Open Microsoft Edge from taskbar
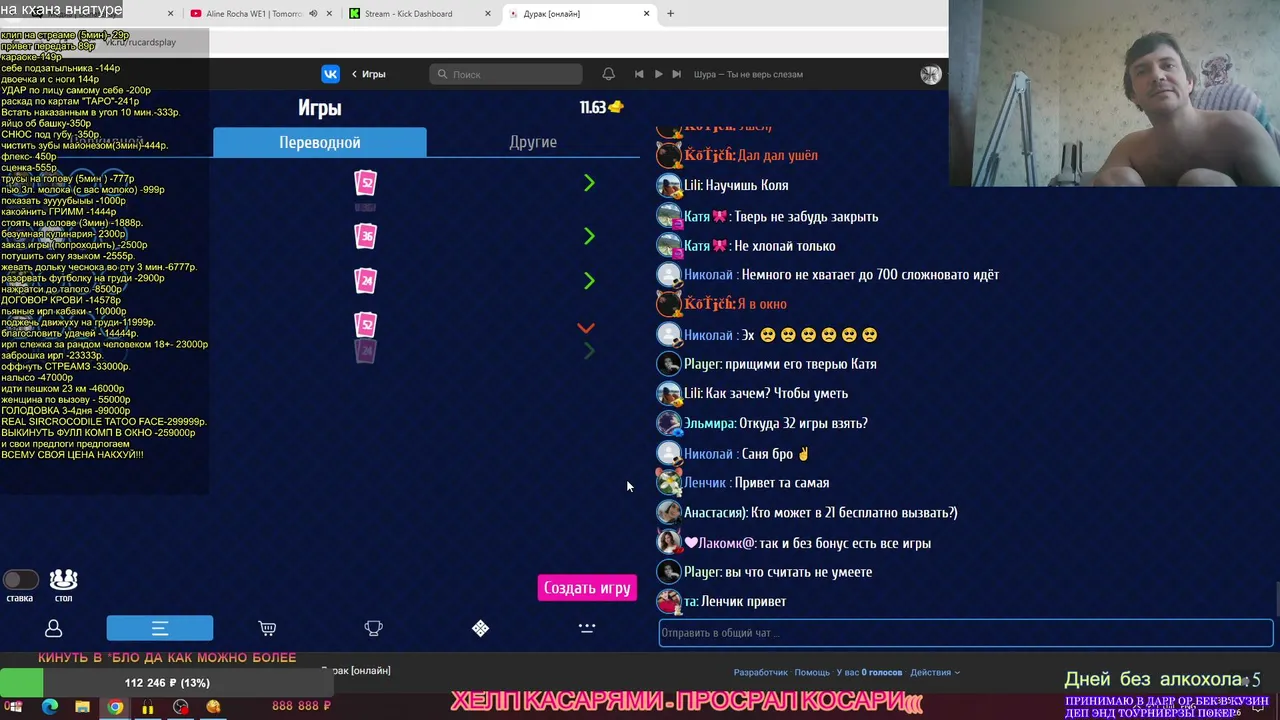The width and height of the screenshot is (1280, 720). [50, 707]
